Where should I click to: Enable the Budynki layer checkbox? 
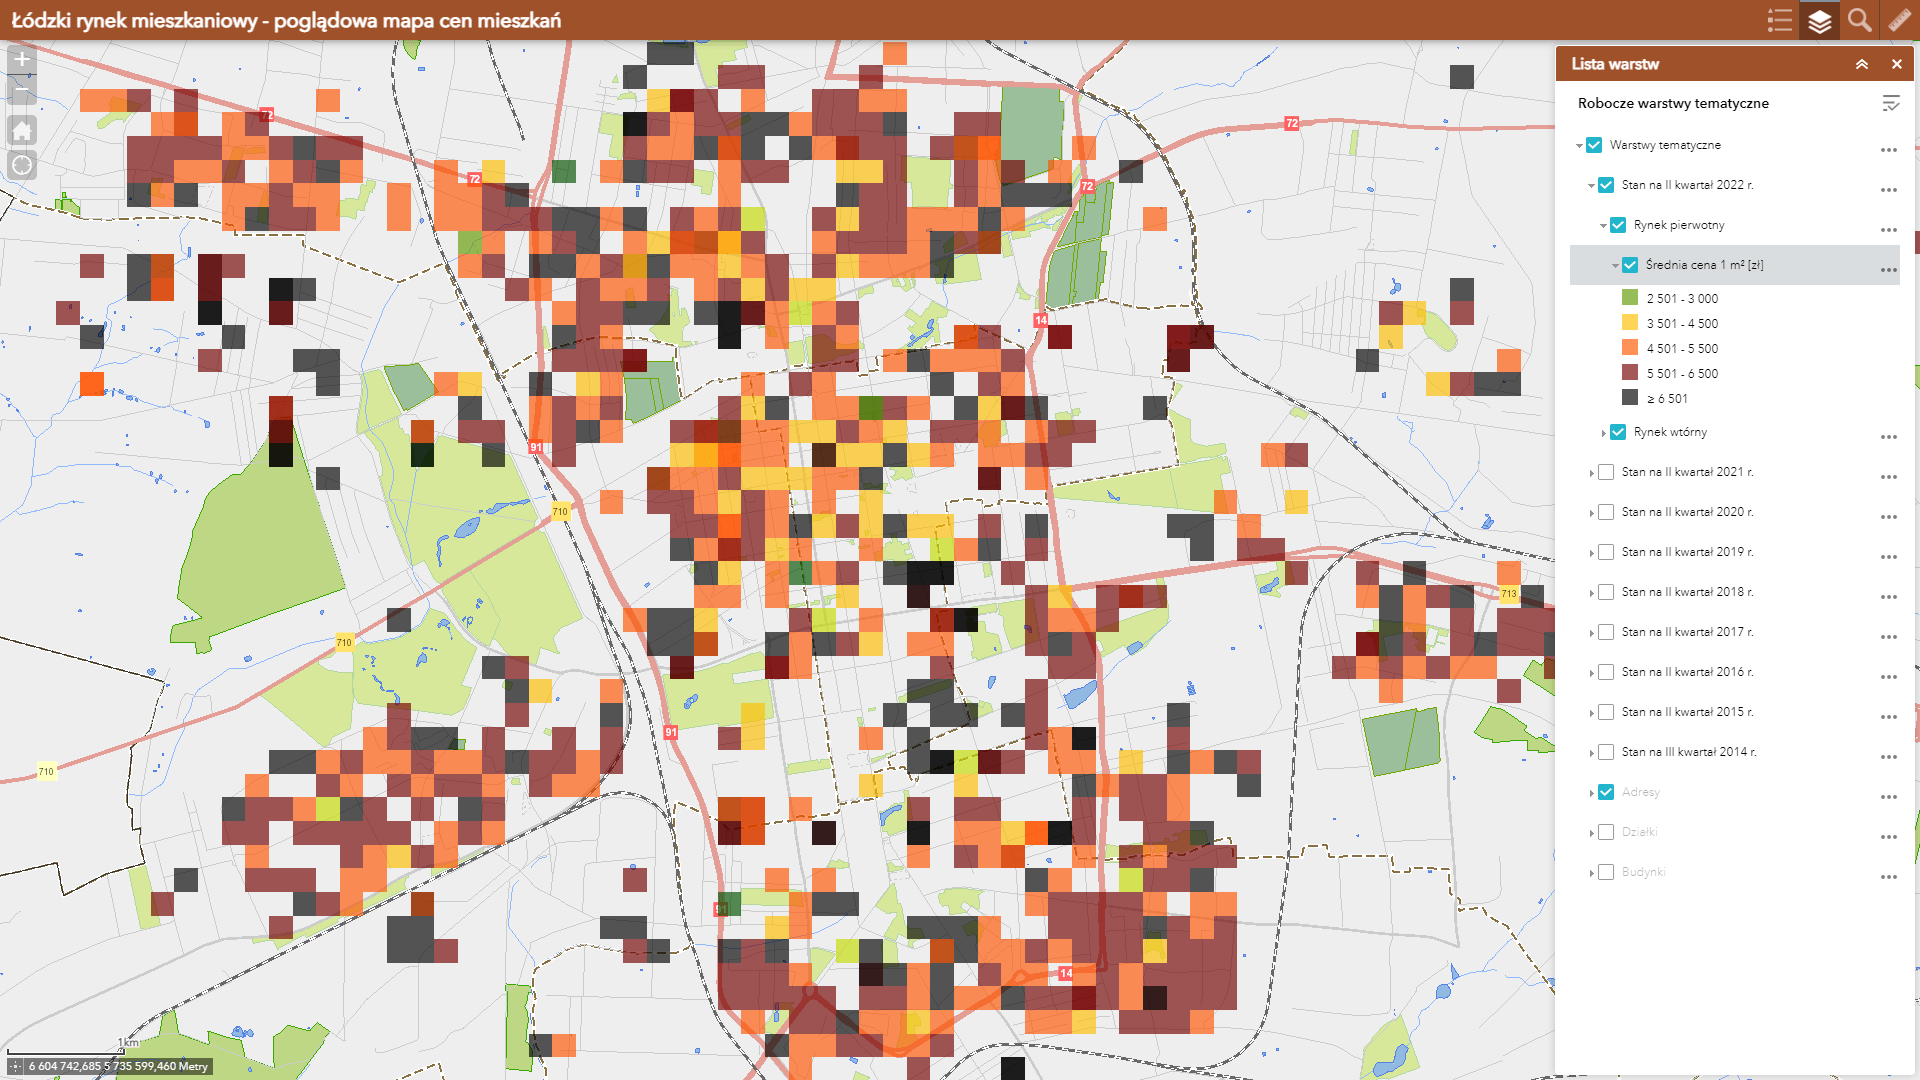click(x=1606, y=872)
